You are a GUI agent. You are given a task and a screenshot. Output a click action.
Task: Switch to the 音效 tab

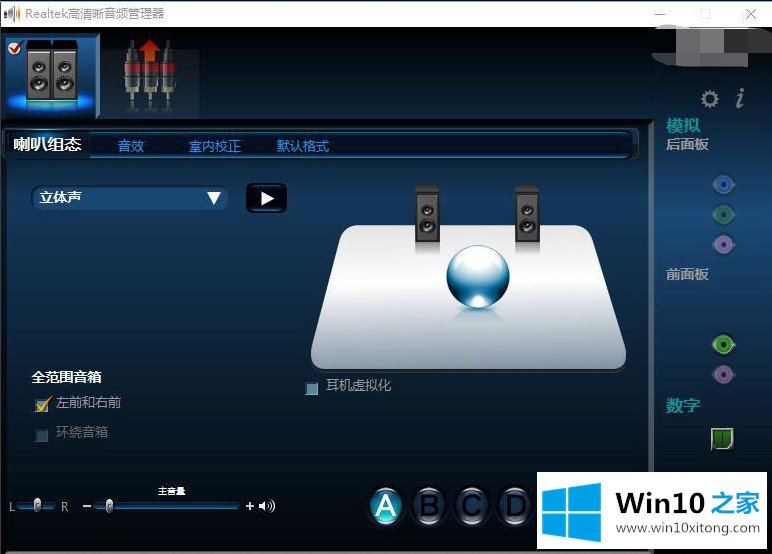tap(131, 146)
